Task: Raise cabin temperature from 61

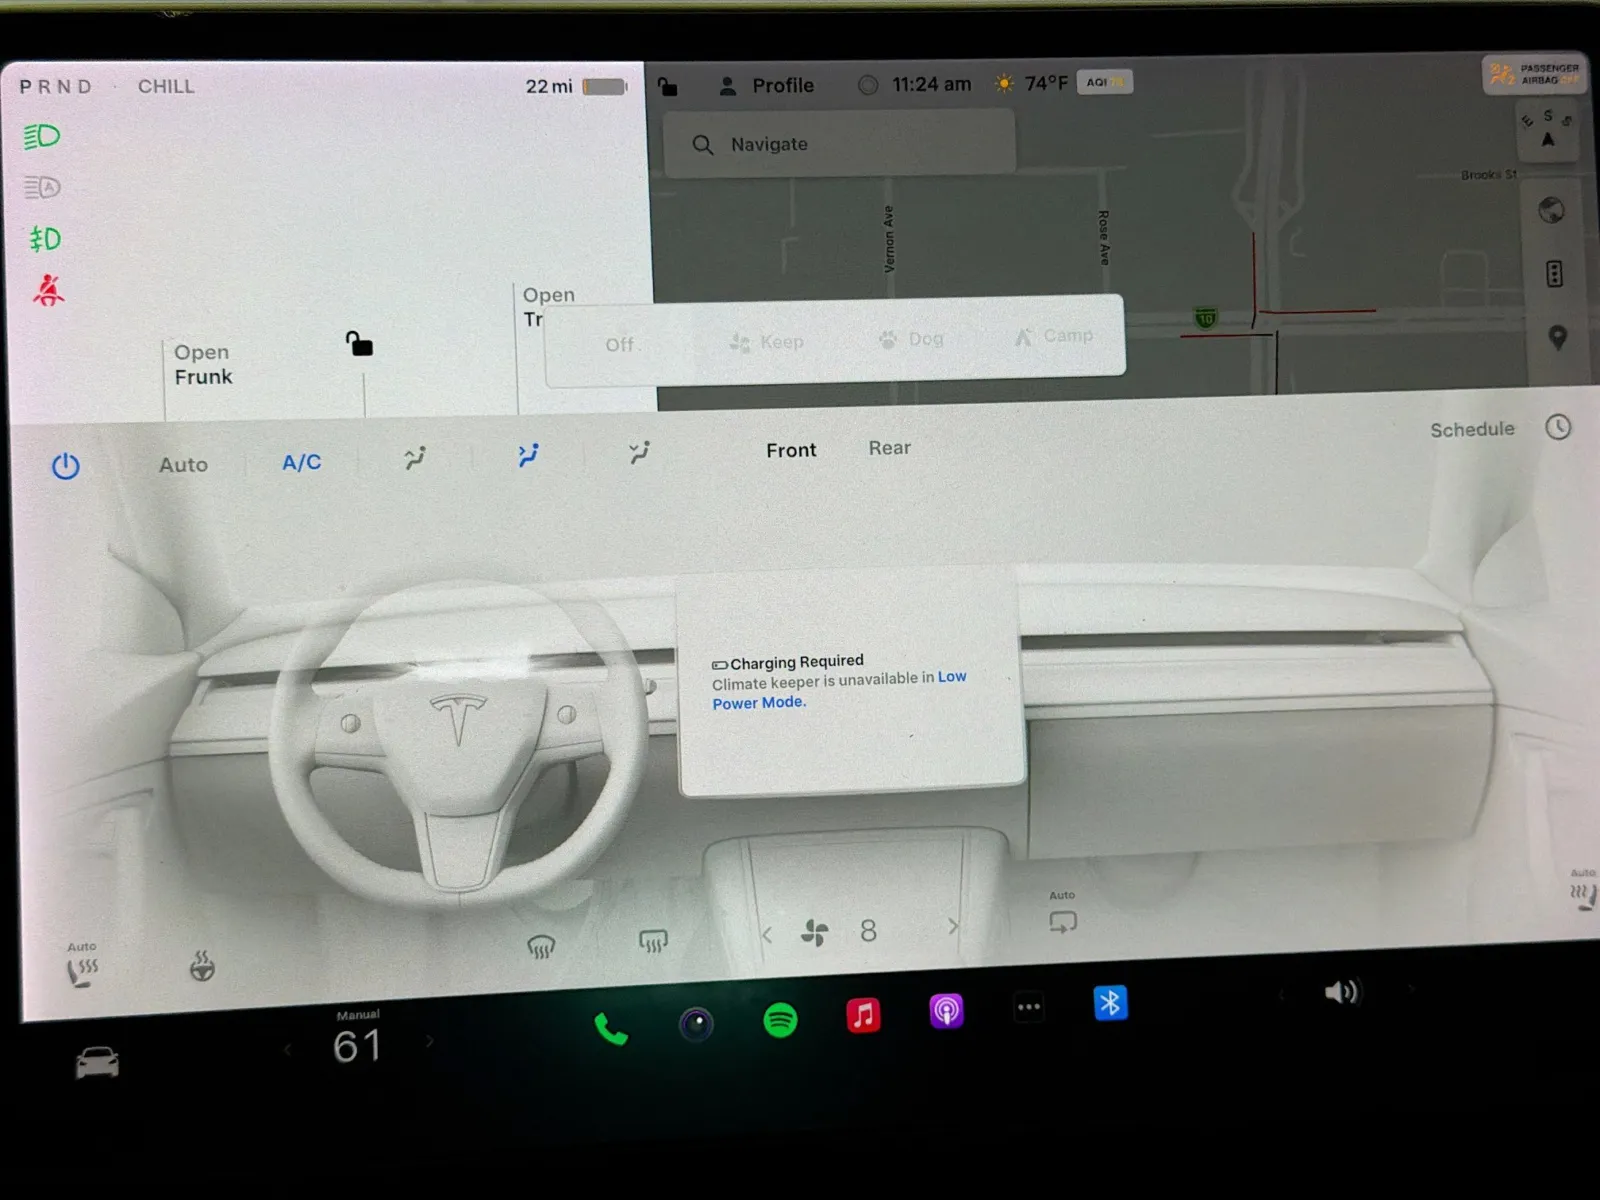Action: [430, 1041]
